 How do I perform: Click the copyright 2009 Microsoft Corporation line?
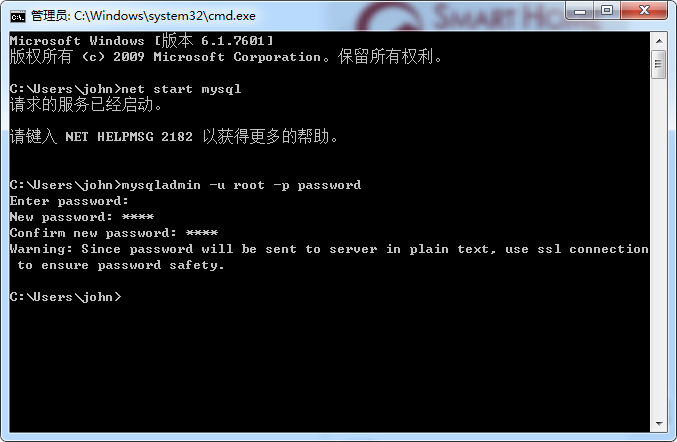pyautogui.click(x=226, y=57)
